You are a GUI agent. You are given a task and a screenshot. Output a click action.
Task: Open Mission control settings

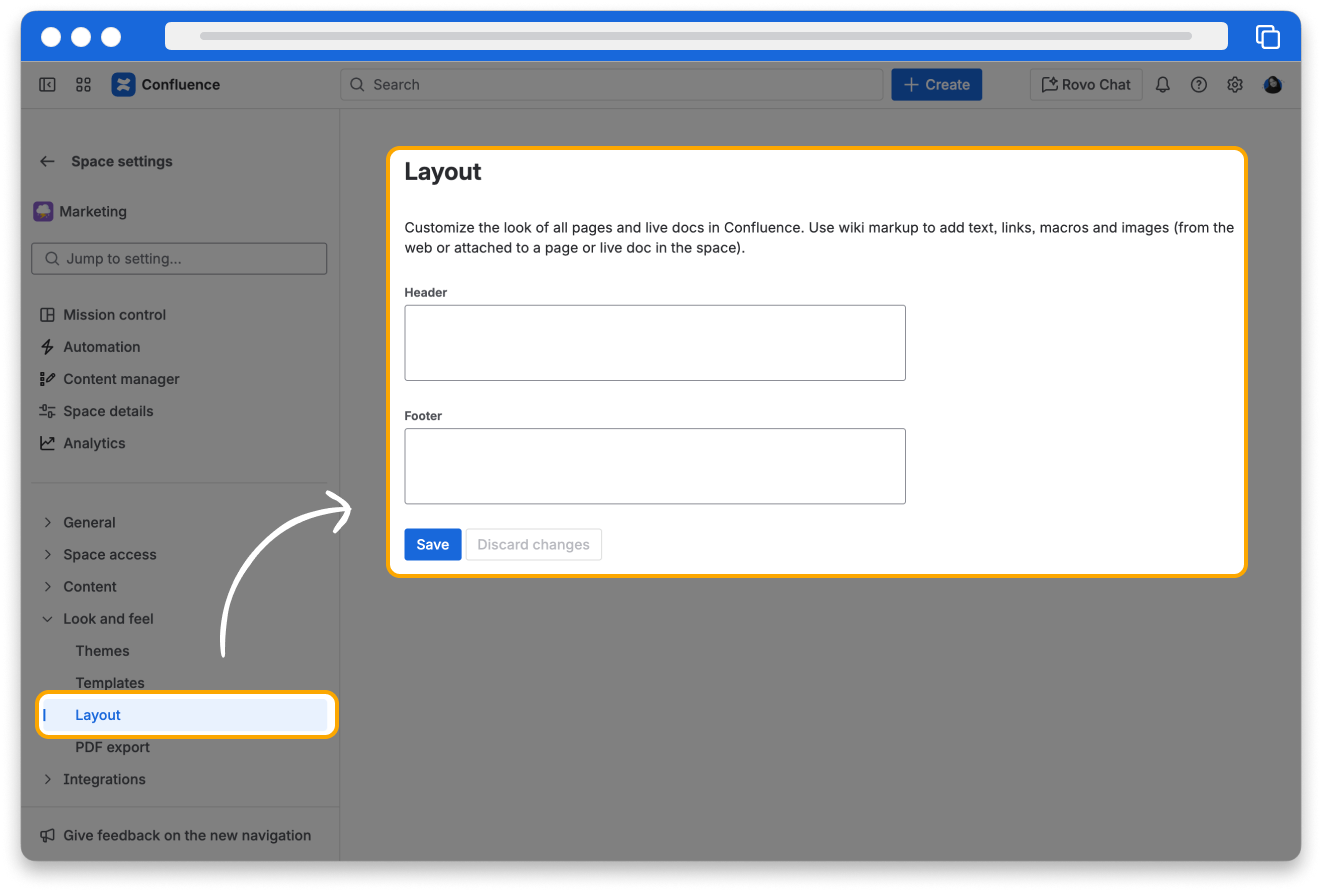coord(114,315)
